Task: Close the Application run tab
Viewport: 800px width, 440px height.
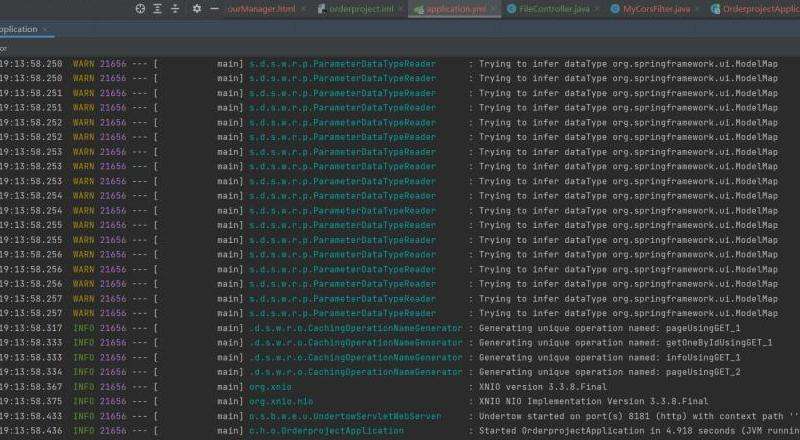Action: (45, 30)
